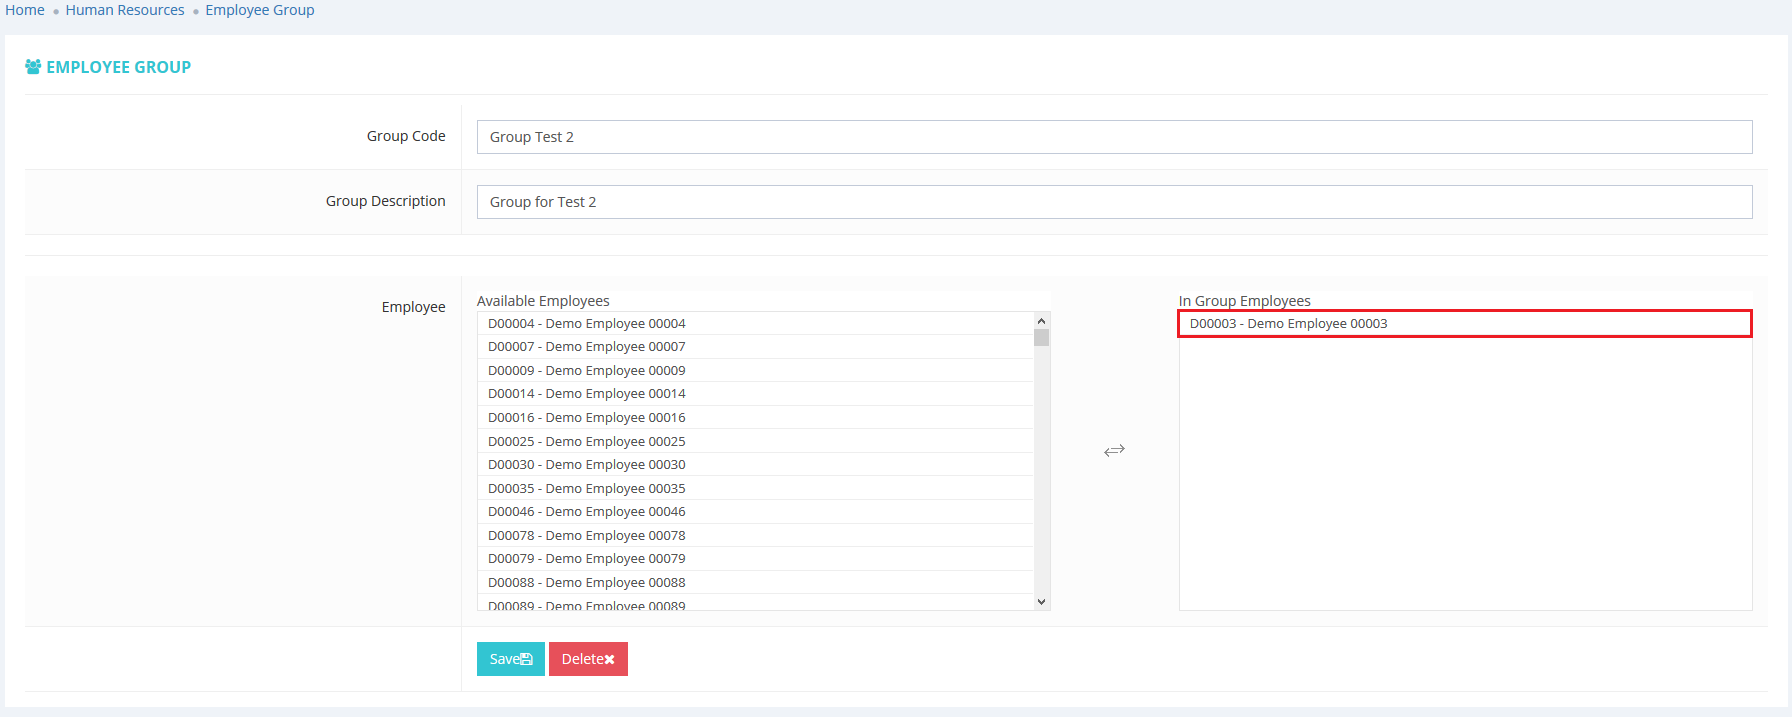The image size is (1792, 717).
Task: Click the Group Code input field
Action: pyautogui.click(x=1114, y=137)
